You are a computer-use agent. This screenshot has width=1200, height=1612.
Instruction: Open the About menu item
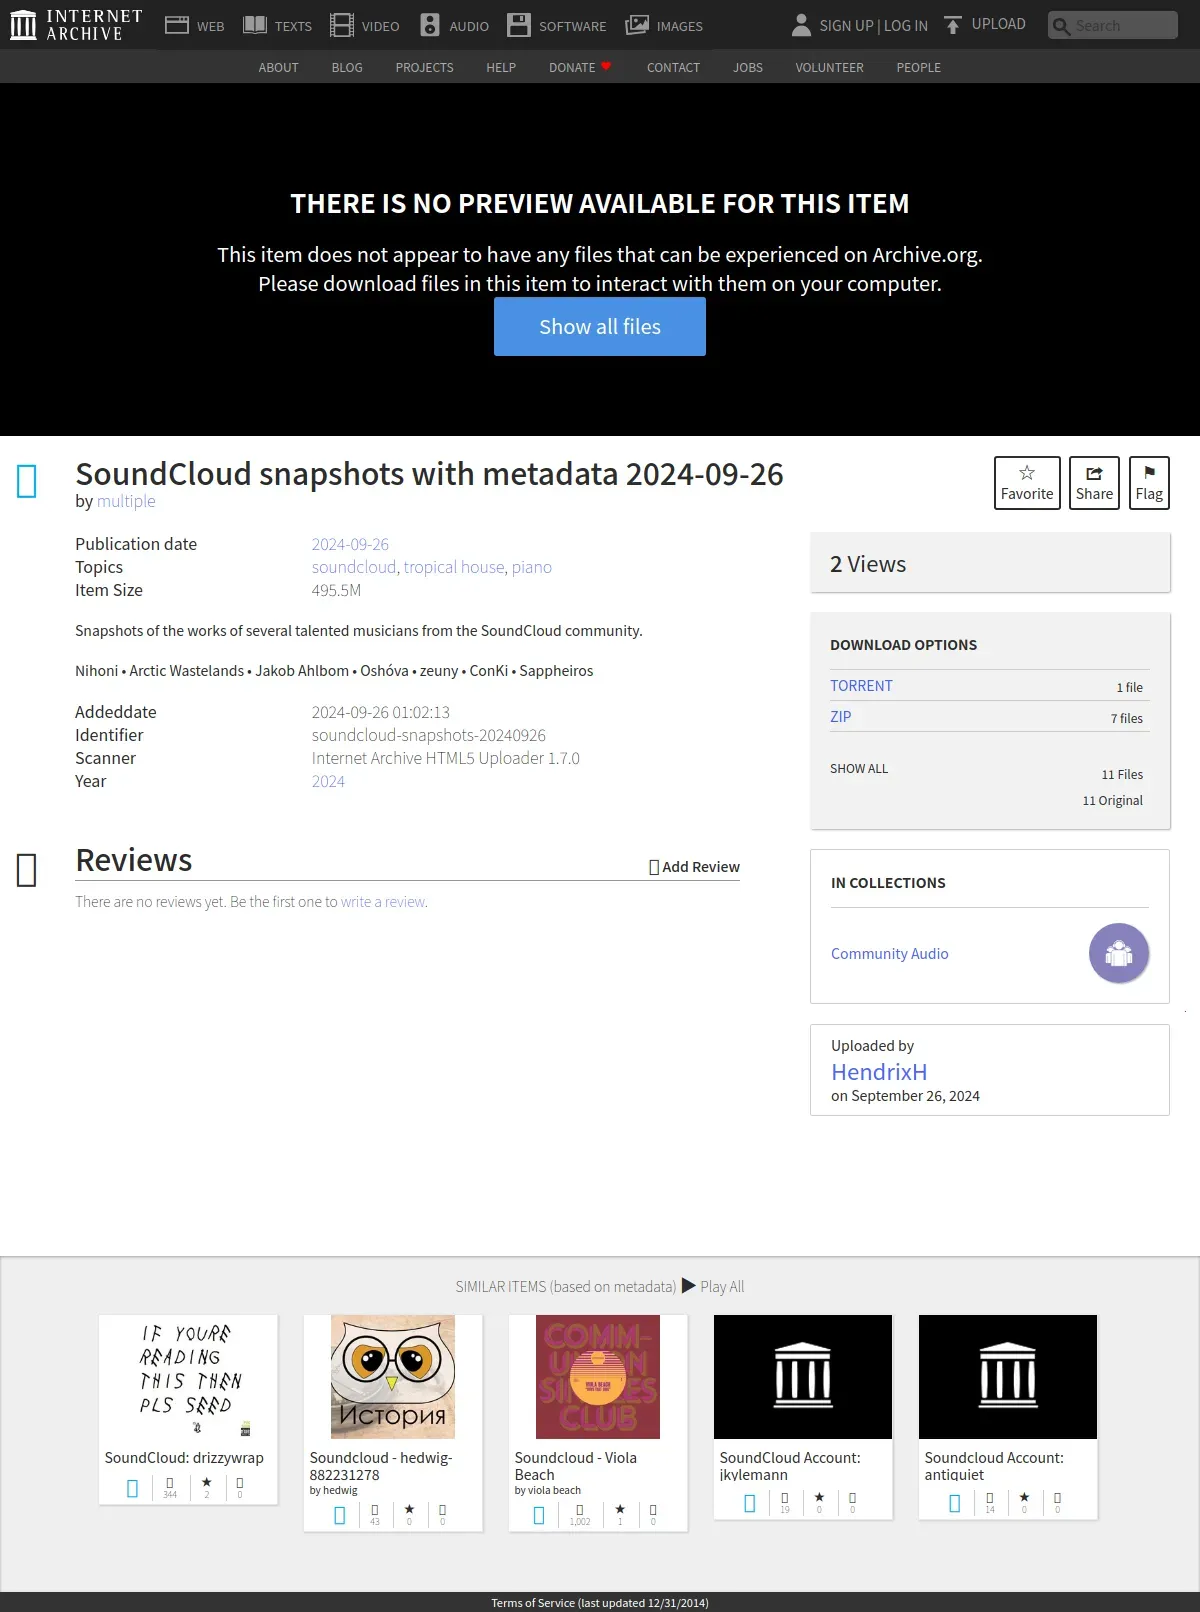tap(279, 67)
